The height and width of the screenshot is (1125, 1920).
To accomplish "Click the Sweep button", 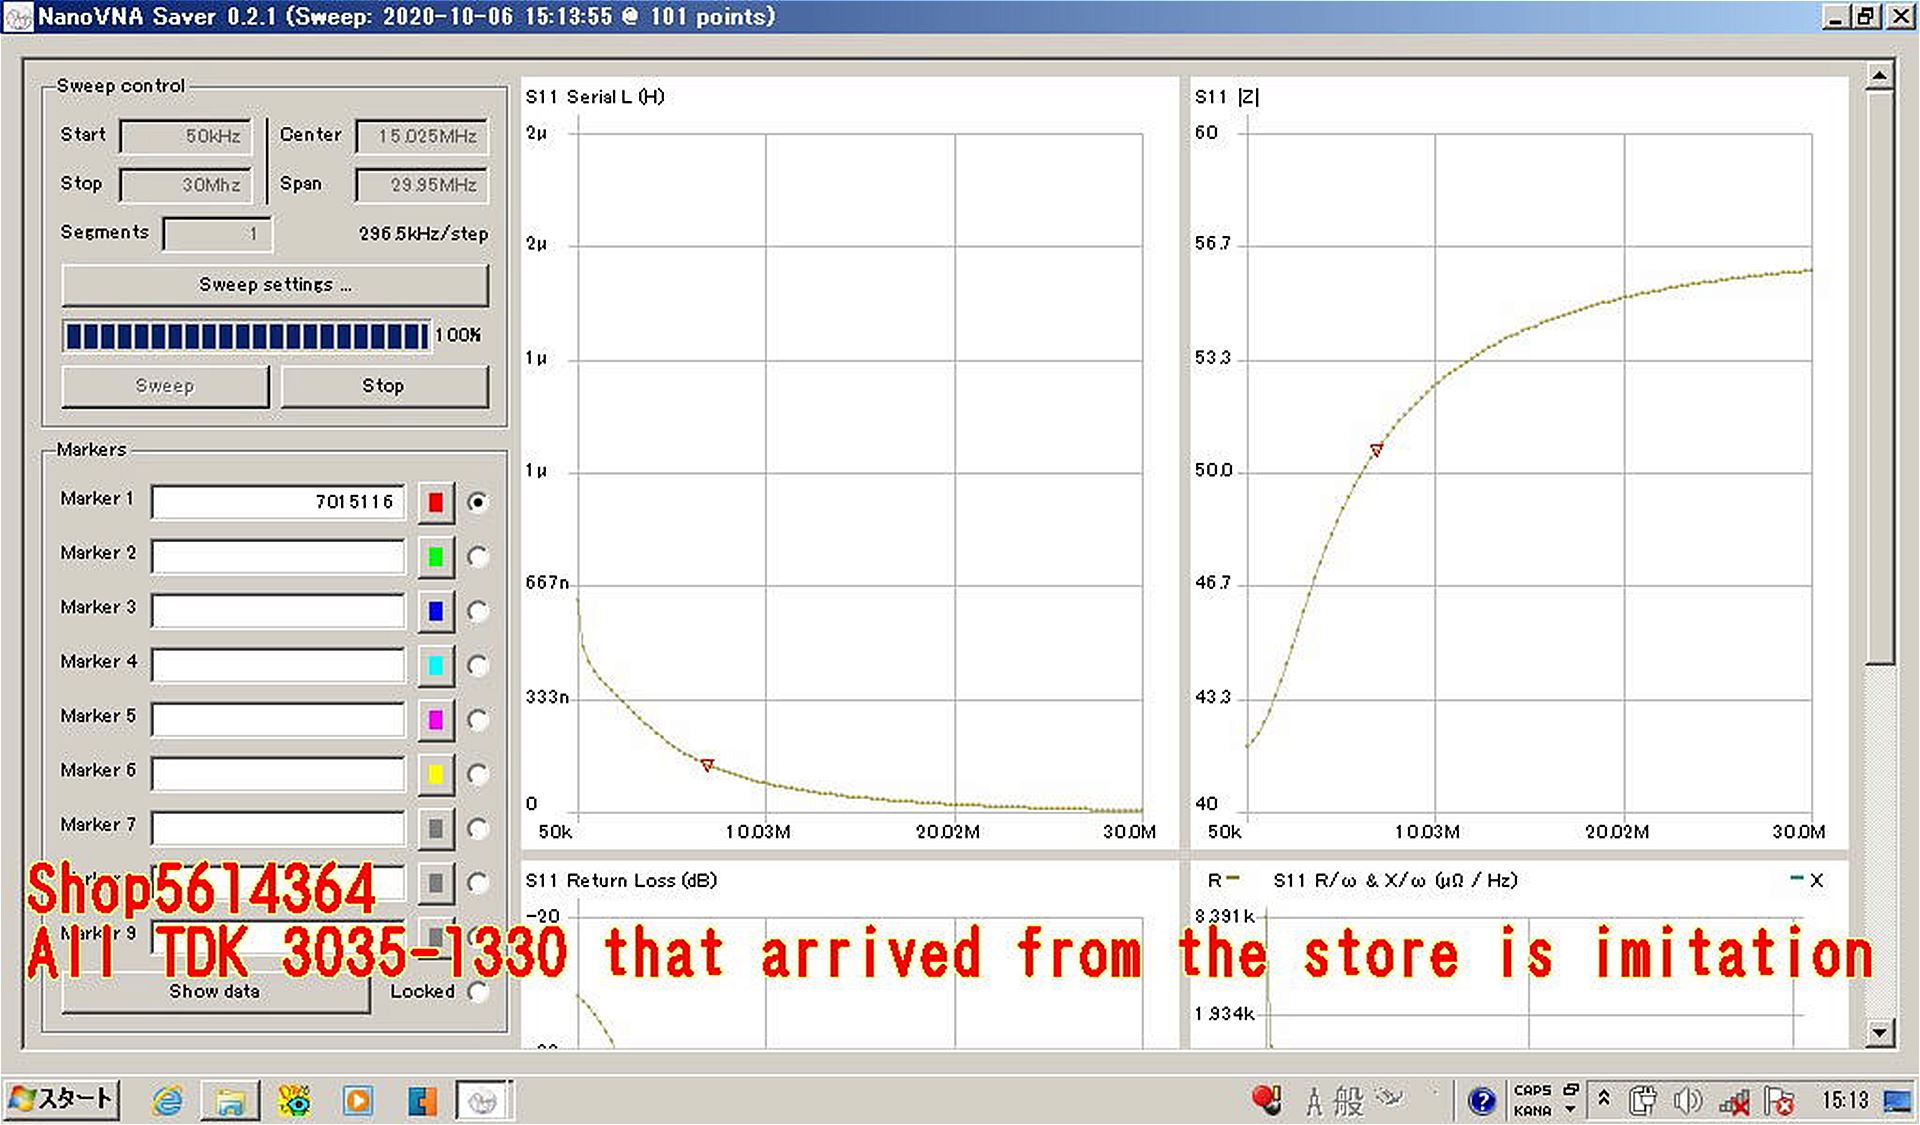I will tap(165, 386).
